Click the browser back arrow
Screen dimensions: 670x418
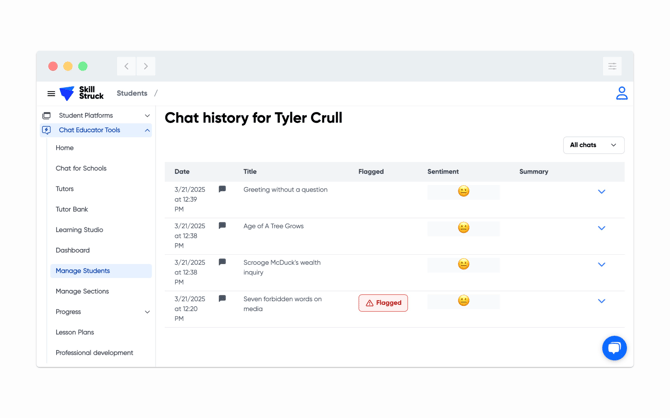click(x=127, y=66)
